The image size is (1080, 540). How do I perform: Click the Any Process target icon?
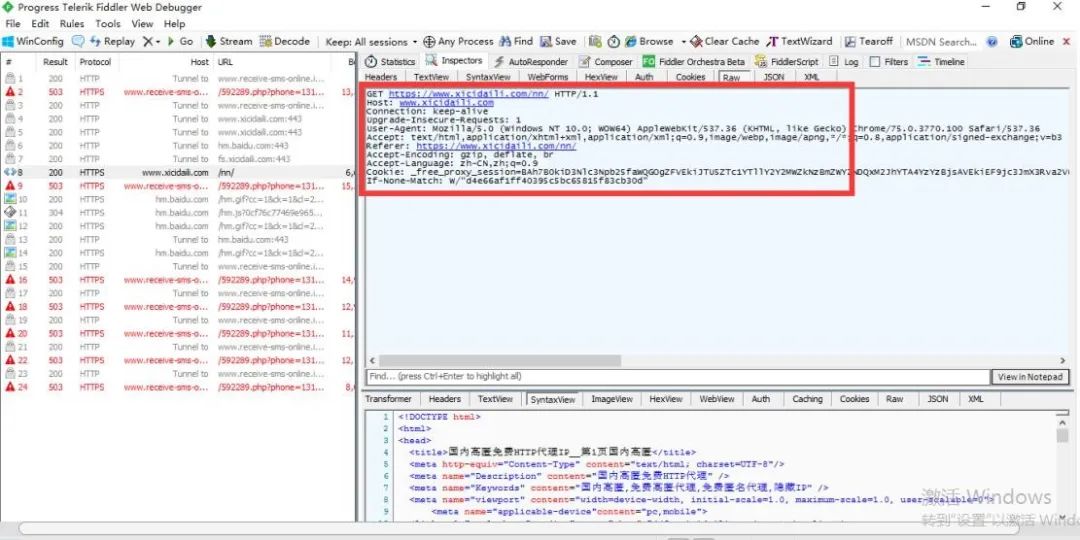(429, 41)
